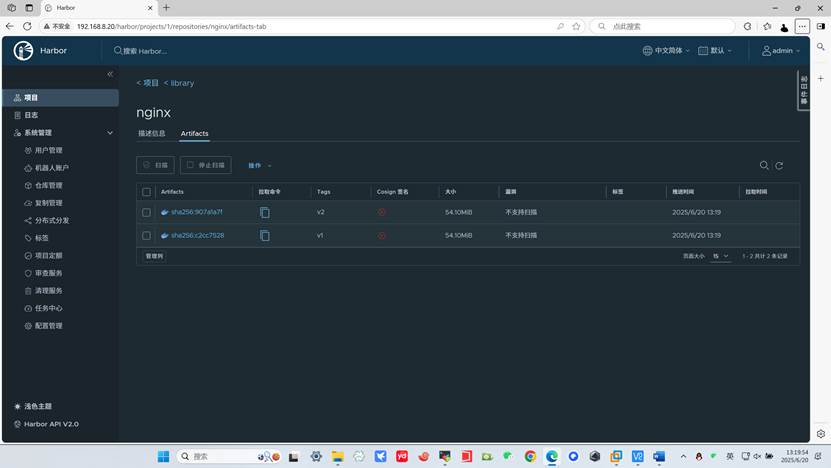This screenshot has width=831, height=468.
Task: Open 项目 (Projects) in the sidebar
Action: tap(60, 98)
